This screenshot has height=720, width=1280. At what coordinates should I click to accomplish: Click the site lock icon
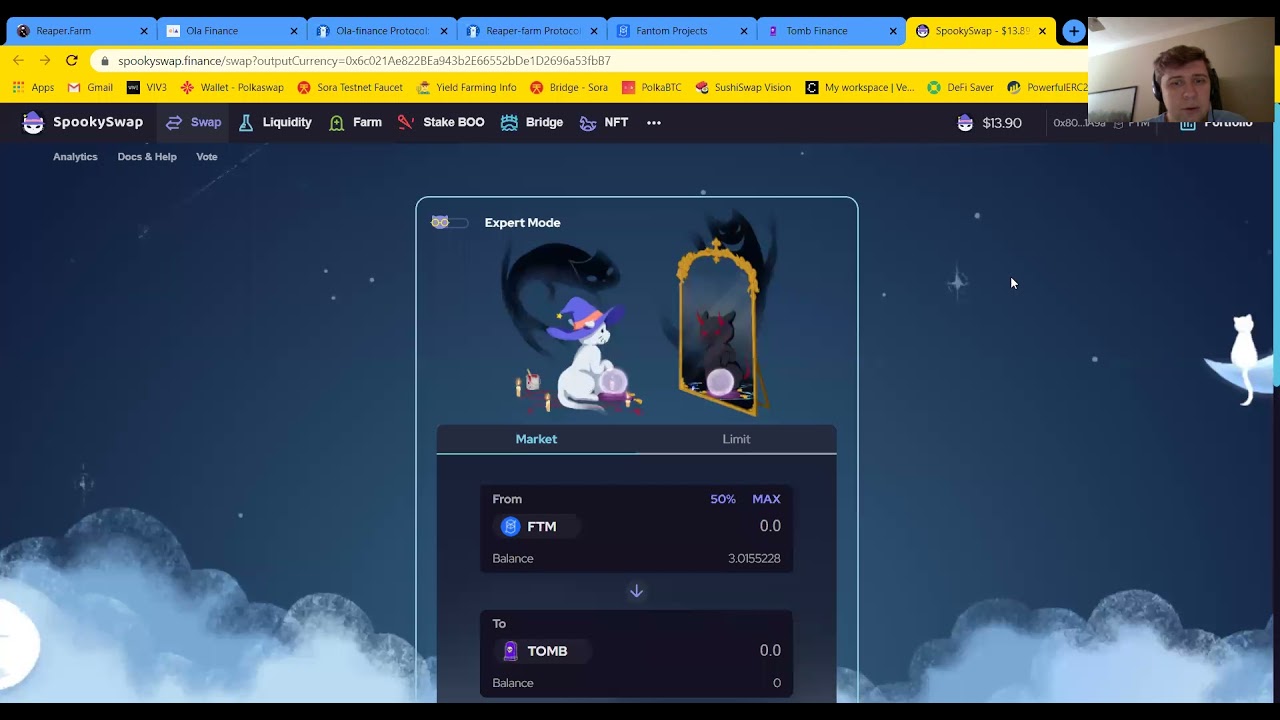104,61
